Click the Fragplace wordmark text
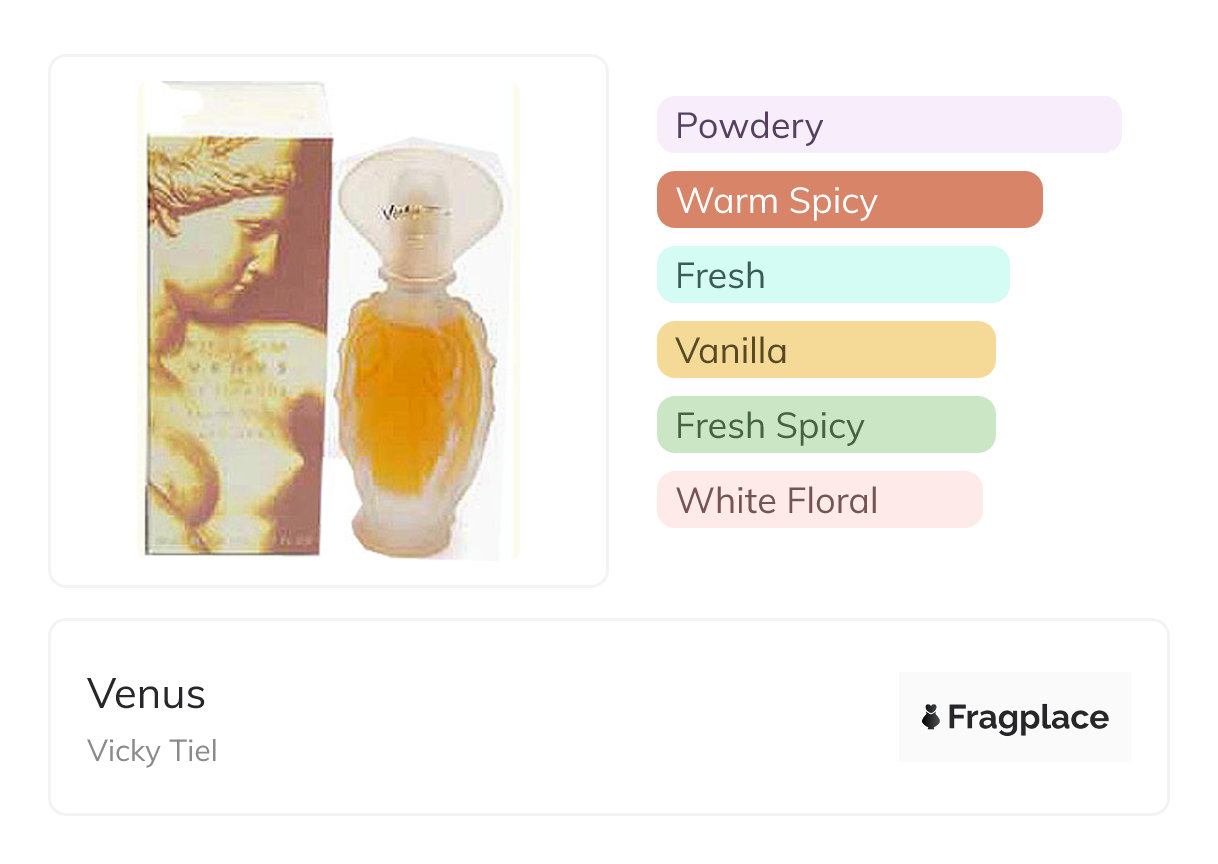The height and width of the screenshot is (864, 1218). (x=1028, y=717)
